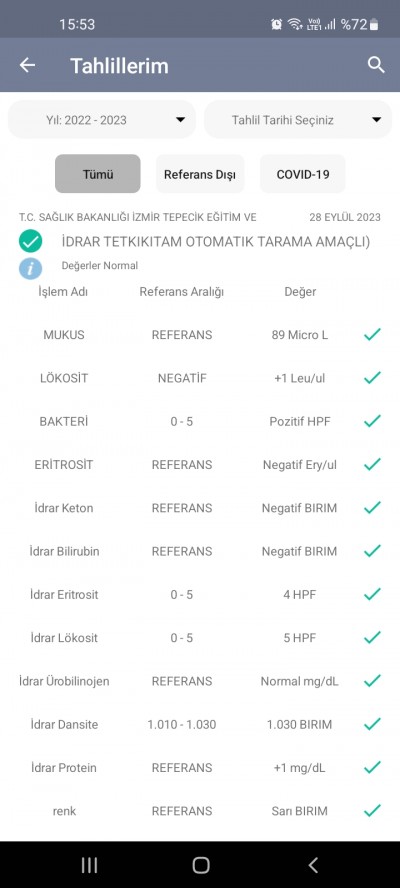Image resolution: width=400 pixels, height=888 pixels.
Task: Switch to Referans Dışı filter
Action: 200,174
